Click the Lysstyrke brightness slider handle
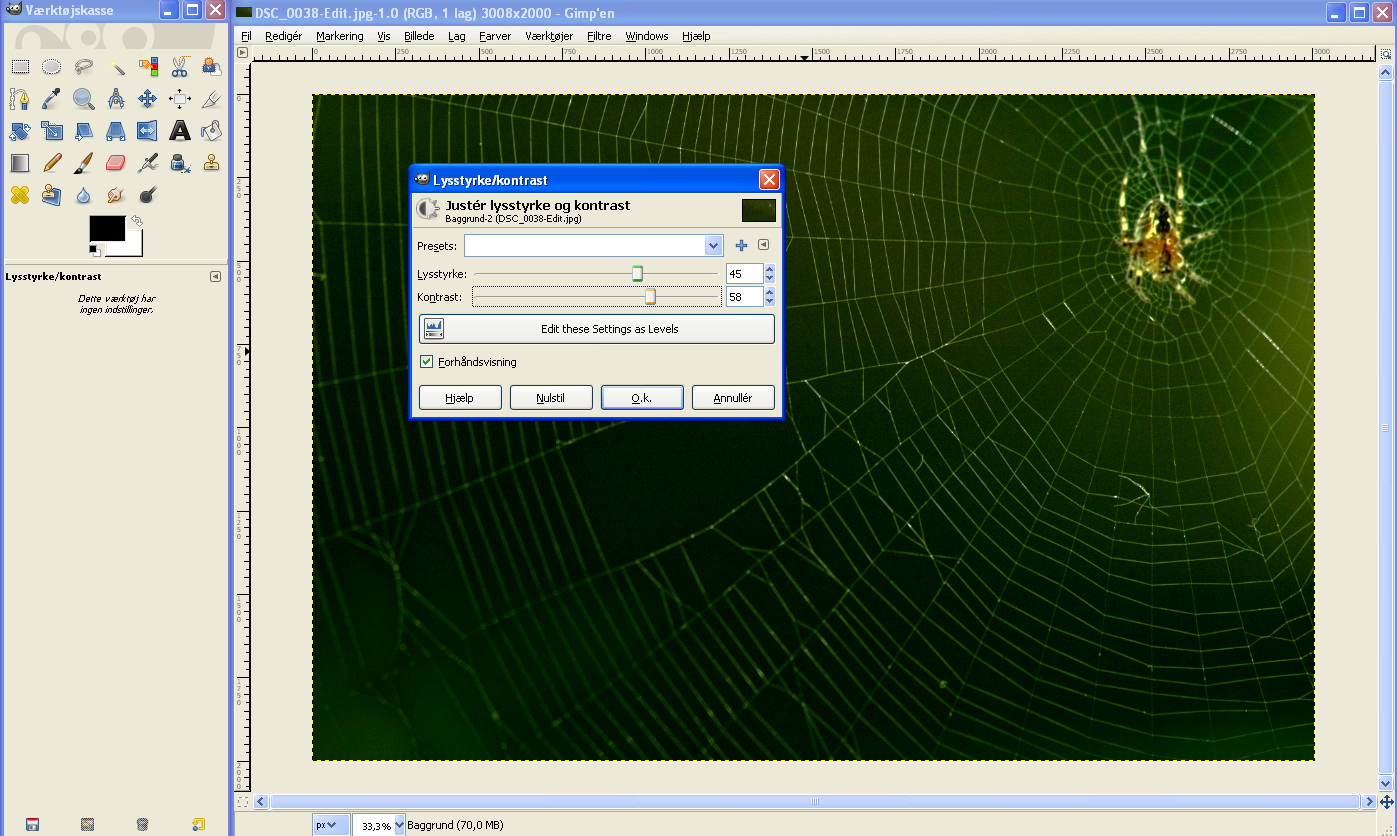Image resolution: width=1397 pixels, height=836 pixels. (x=637, y=274)
